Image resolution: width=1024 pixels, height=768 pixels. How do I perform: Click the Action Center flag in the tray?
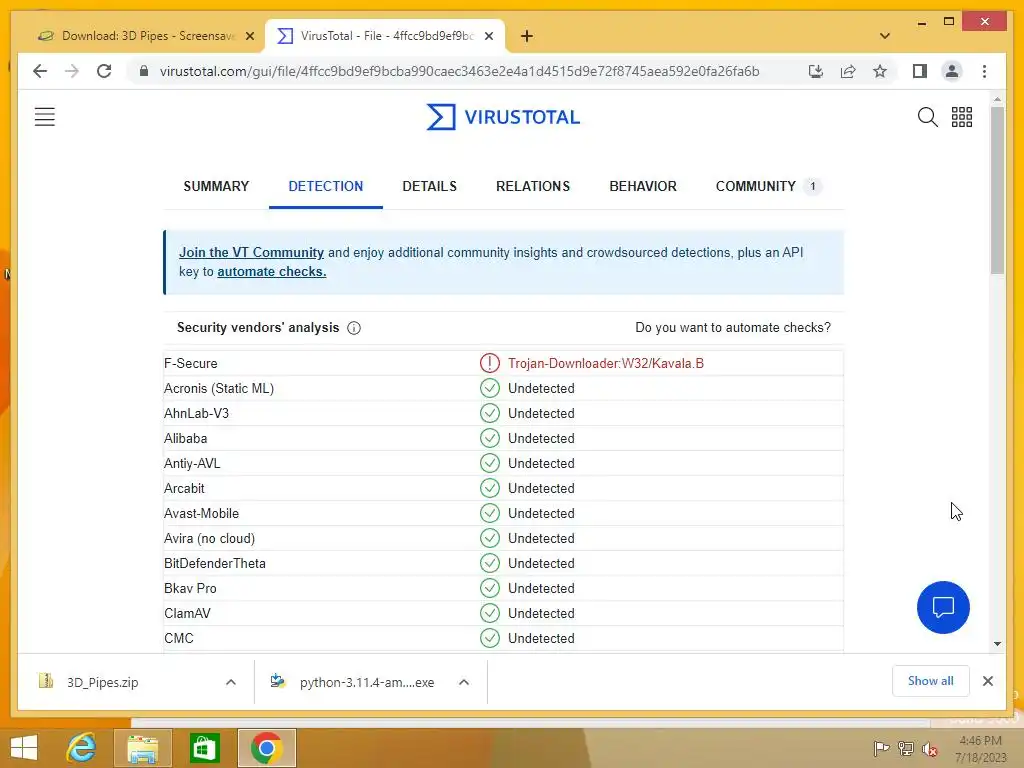(881, 748)
